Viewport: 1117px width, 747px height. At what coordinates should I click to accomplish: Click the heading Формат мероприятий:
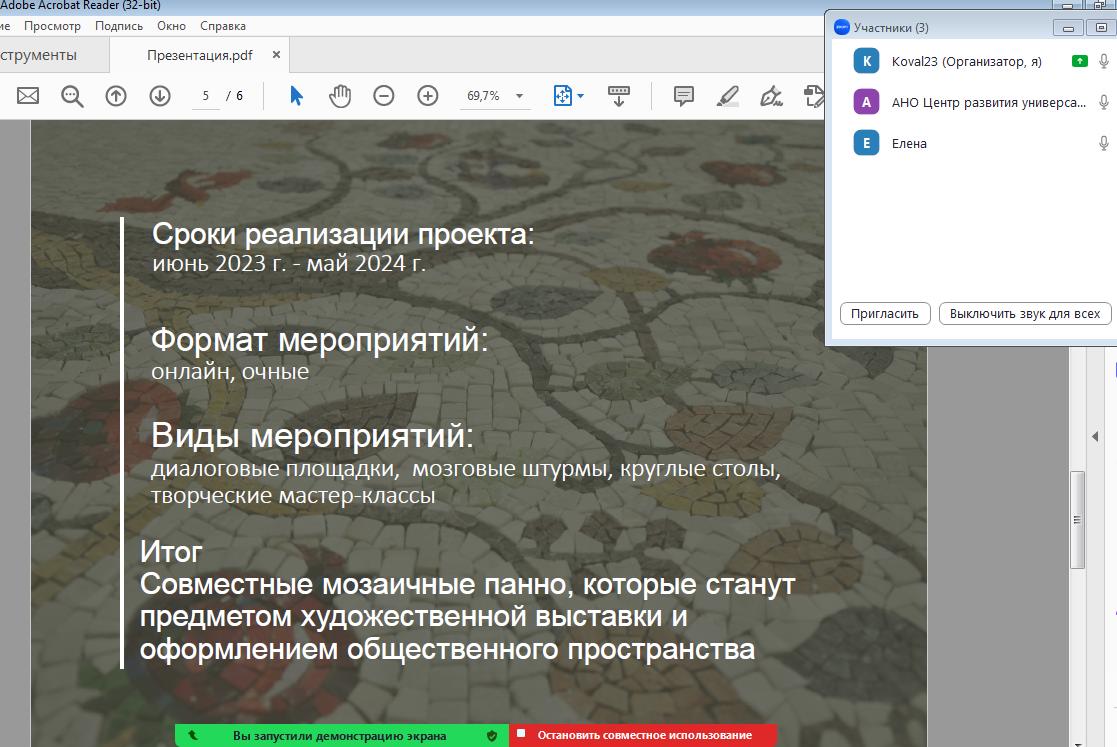pos(320,340)
